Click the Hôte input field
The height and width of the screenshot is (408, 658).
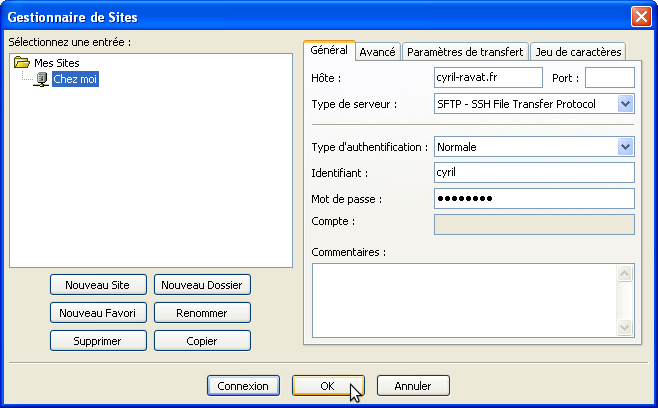point(488,78)
